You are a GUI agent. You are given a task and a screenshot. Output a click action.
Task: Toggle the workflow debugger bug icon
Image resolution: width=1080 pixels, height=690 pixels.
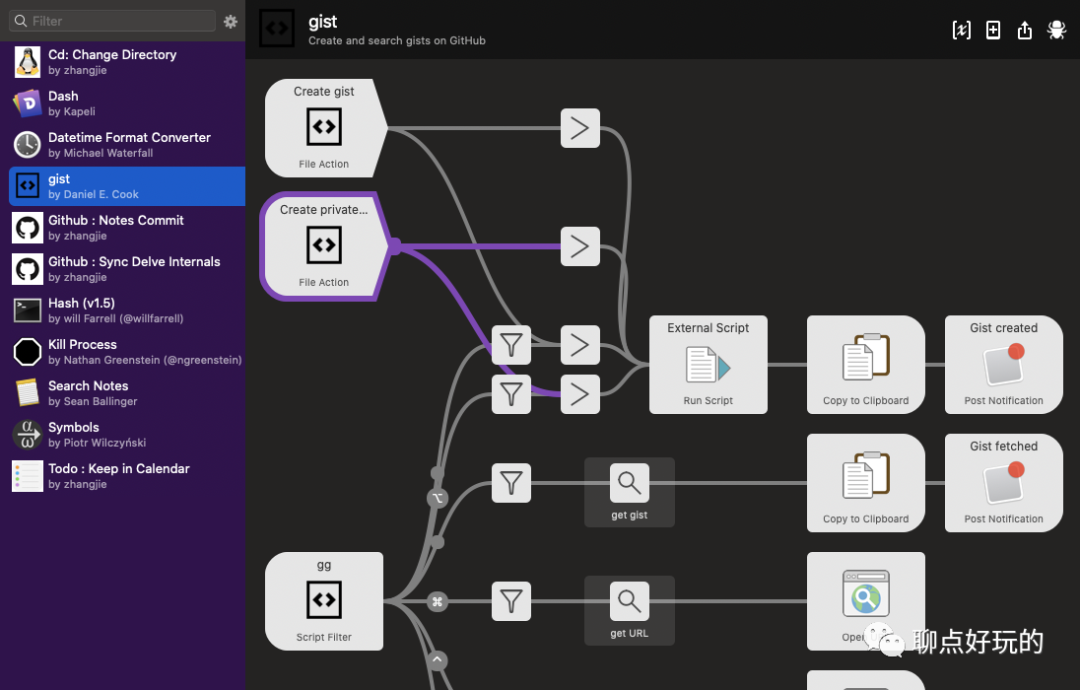tap(1057, 30)
